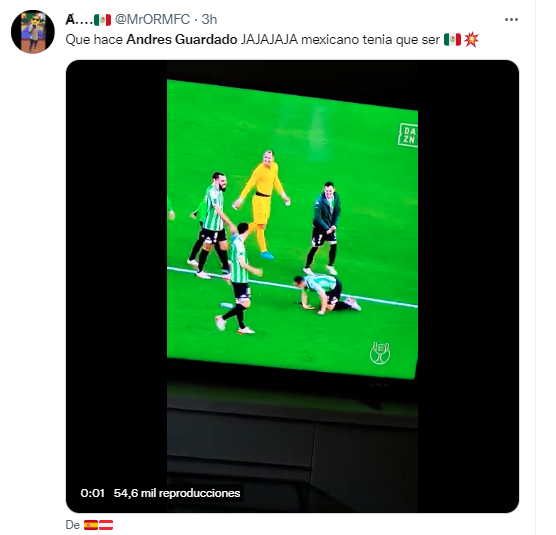Click the Mexican flag at tweet text end
The height and width of the screenshot is (535, 556).
point(452,39)
